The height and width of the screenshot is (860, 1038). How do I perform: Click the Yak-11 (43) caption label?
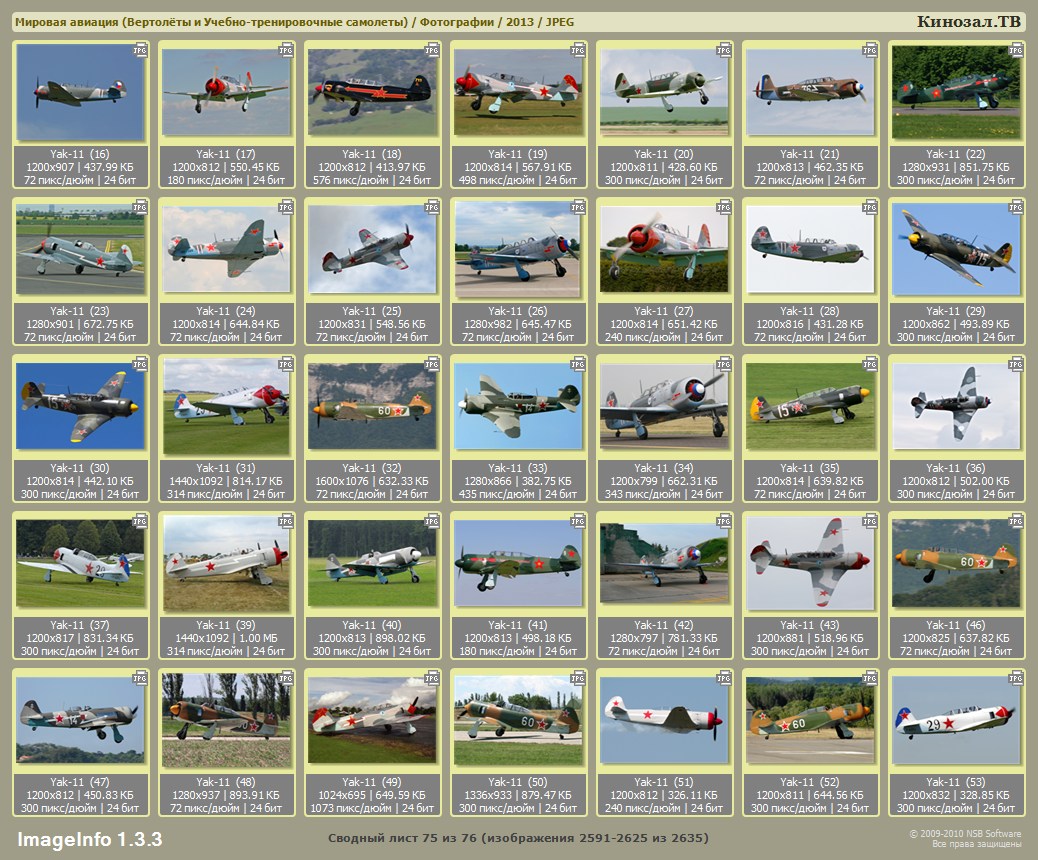coord(810,624)
